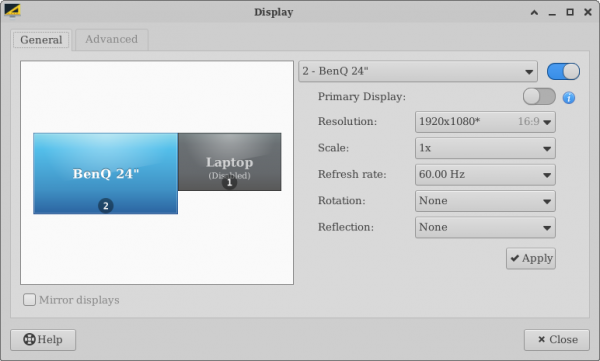Click the Reflection label
The height and width of the screenshot is (361, 600).
(x=346, y=227)
